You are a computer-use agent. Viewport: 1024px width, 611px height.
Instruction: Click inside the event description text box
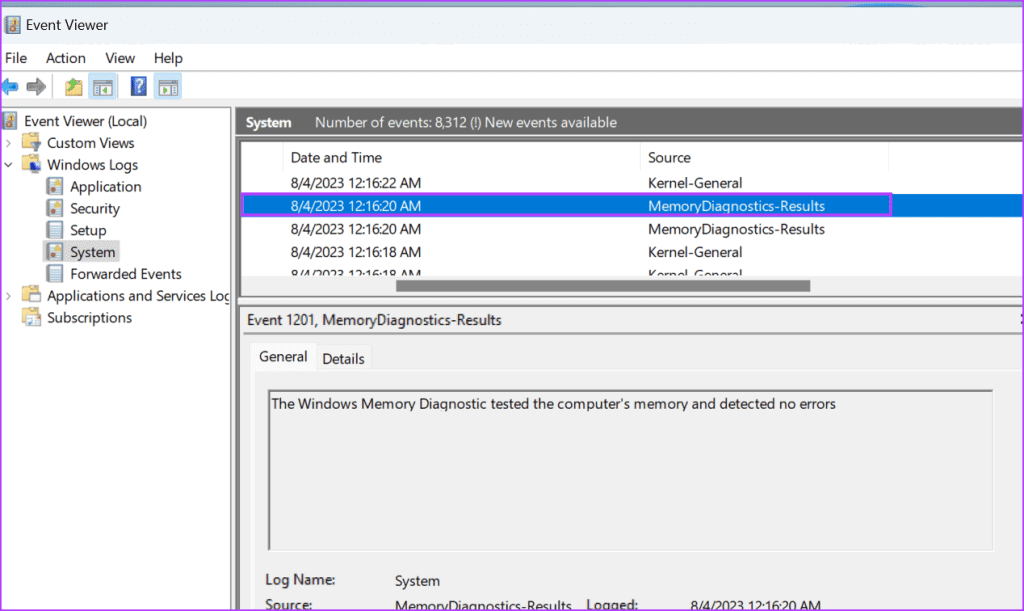pos(630,470)
